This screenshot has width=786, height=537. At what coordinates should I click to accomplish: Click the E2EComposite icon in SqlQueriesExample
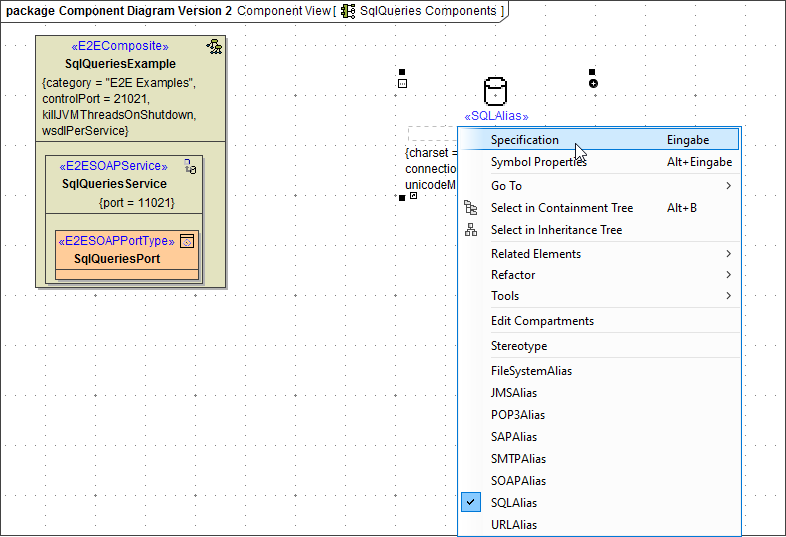(214, 47)
